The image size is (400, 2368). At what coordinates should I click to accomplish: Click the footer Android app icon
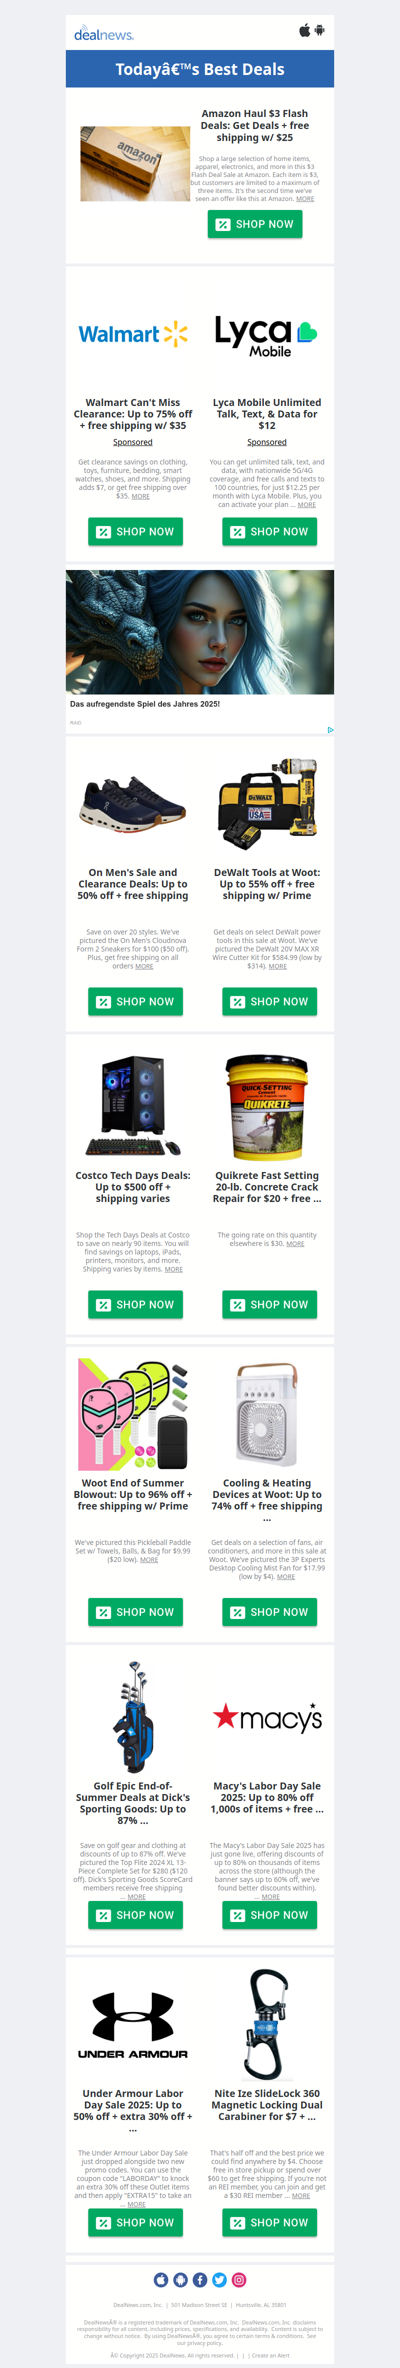point(180,2280)
